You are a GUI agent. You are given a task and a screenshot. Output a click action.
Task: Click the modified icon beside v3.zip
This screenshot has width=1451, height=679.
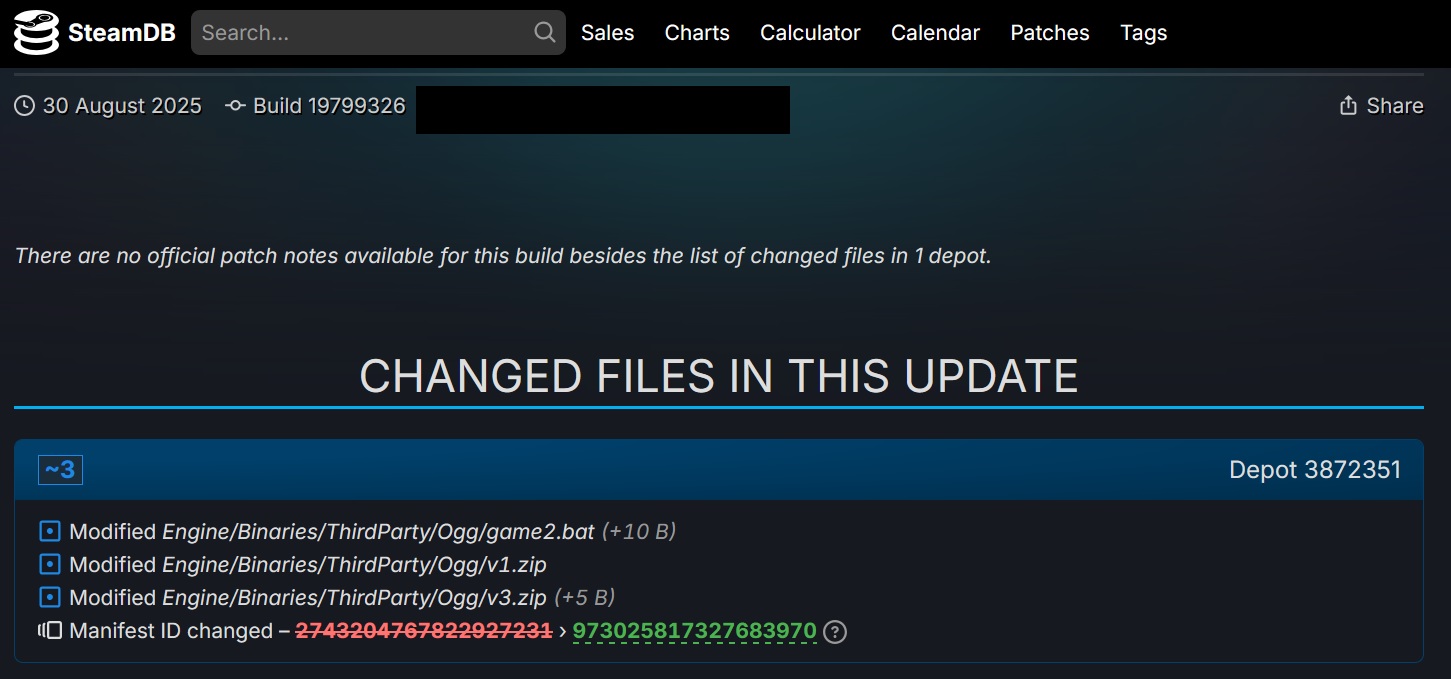[49, 598]
